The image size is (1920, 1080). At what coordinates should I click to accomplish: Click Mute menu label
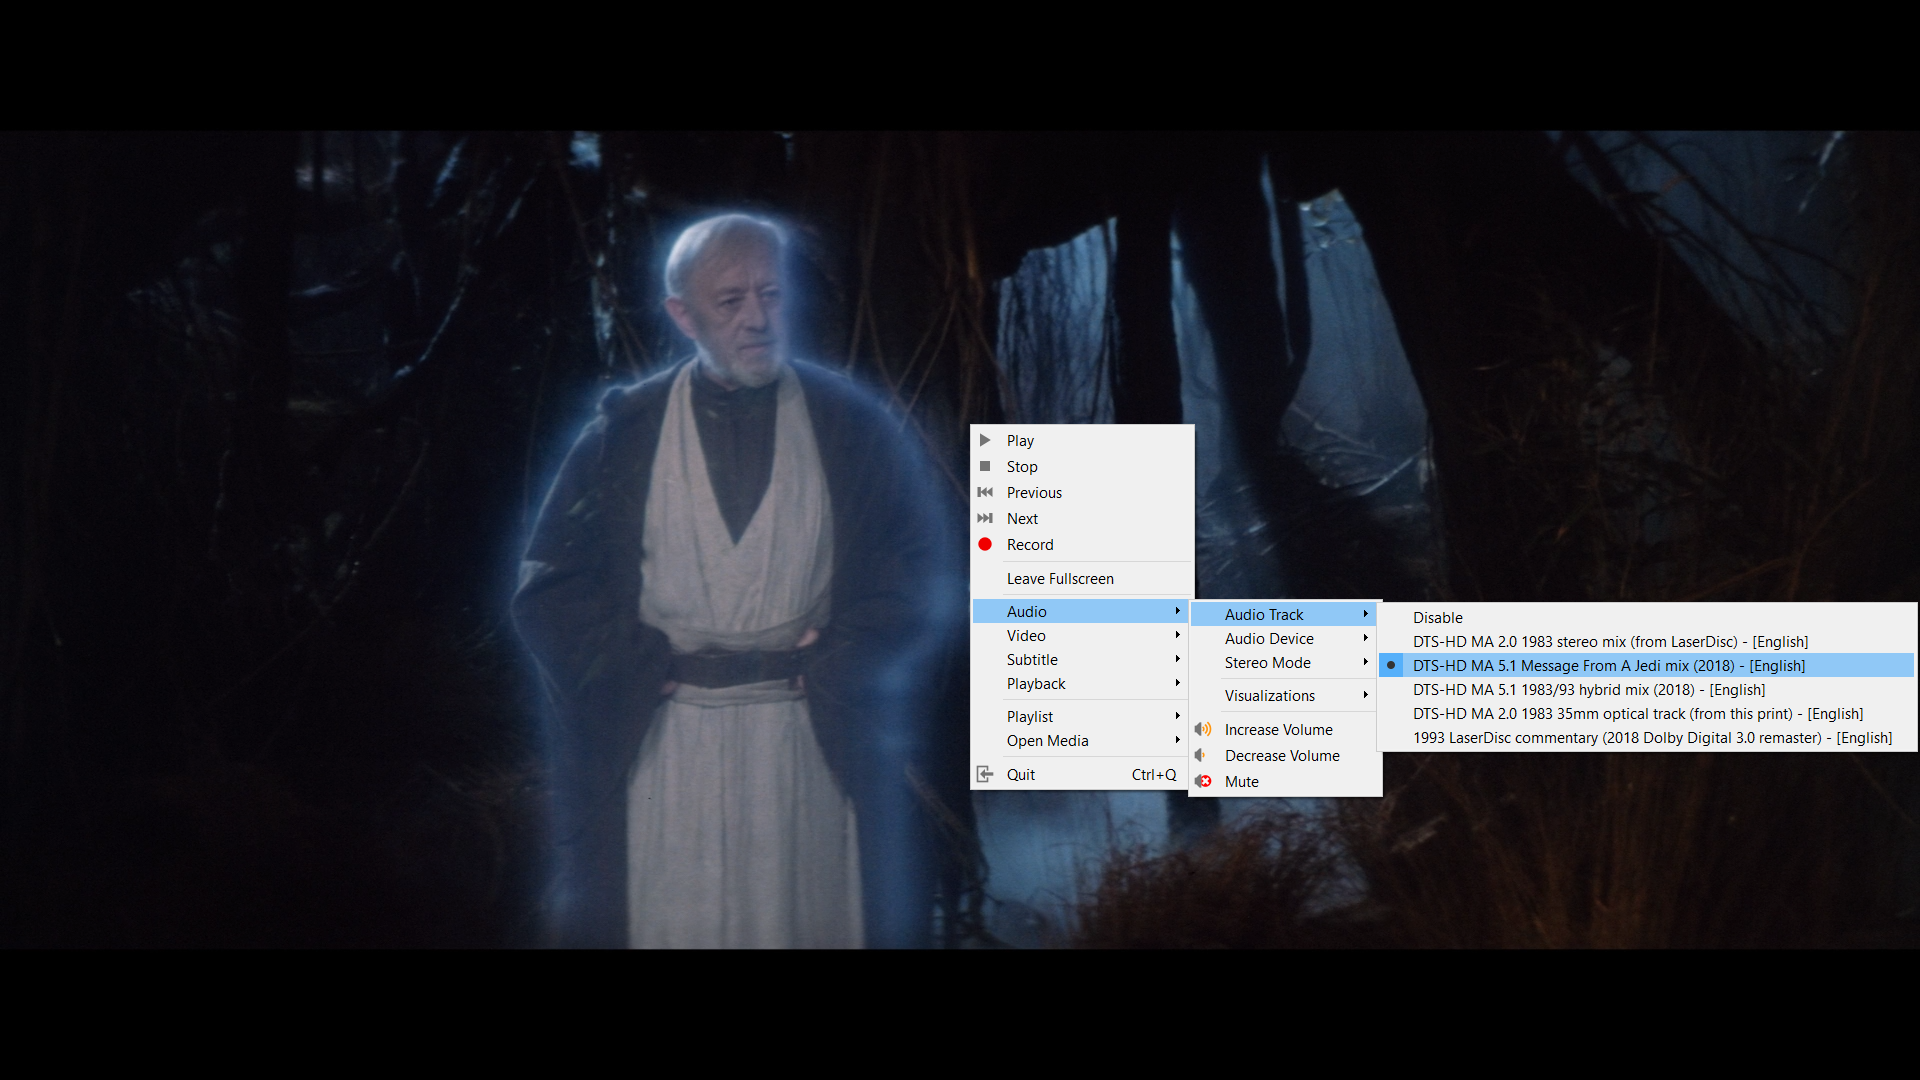pos(1241,781)
